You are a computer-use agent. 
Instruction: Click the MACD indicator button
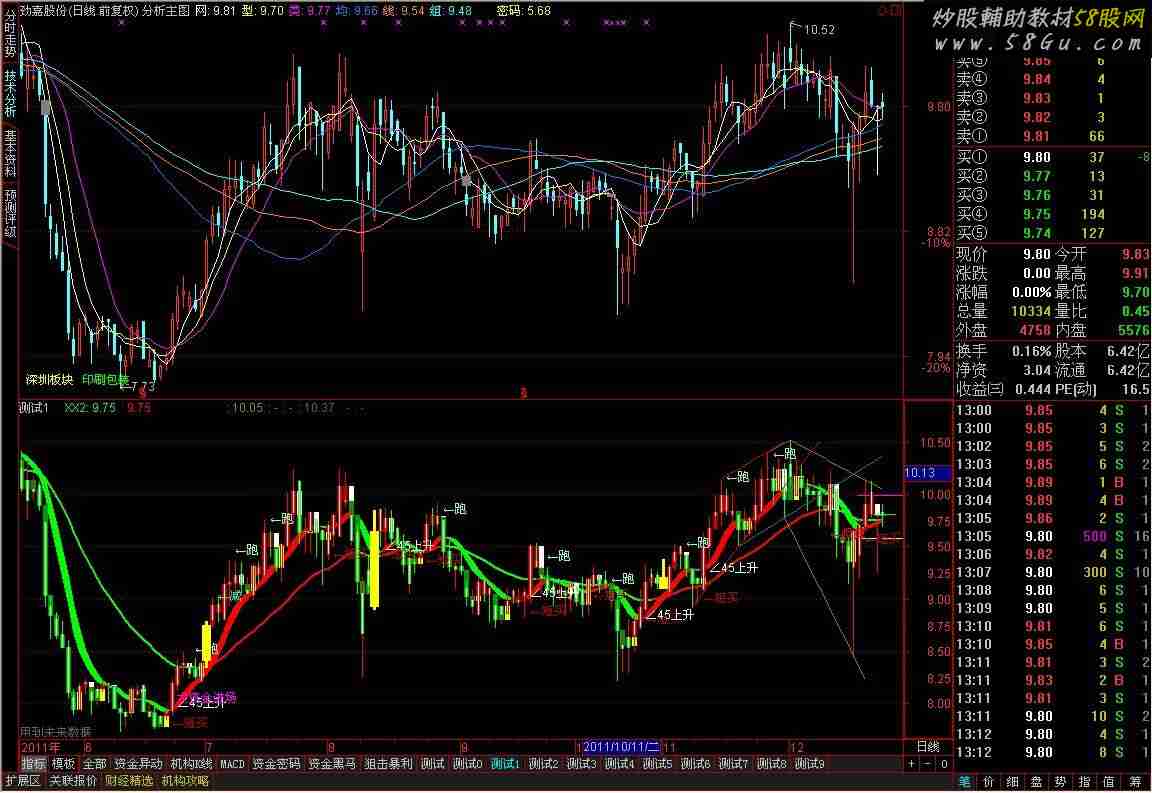point(232,764)
